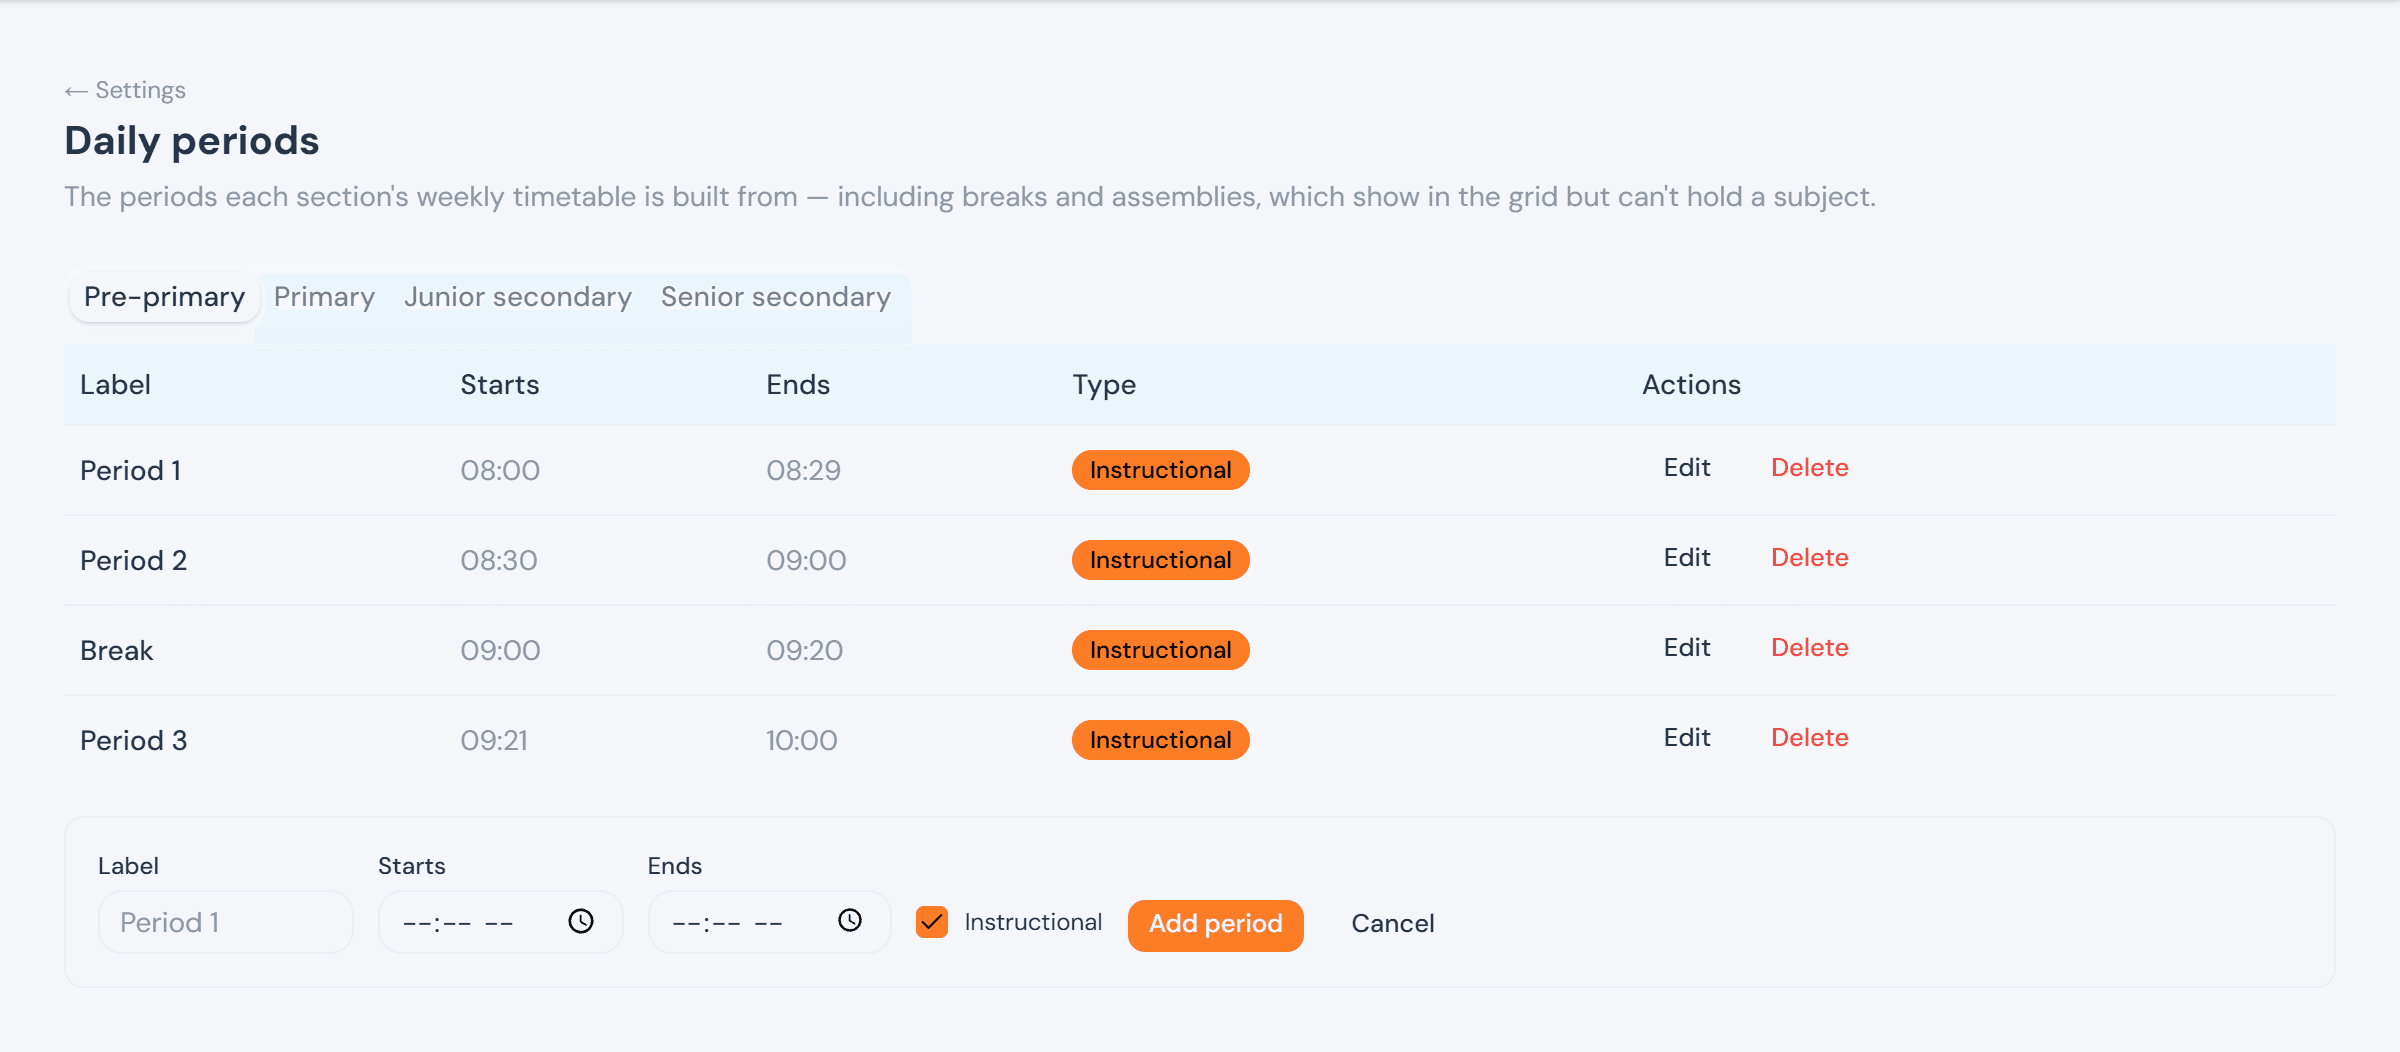Click the Period 3 label cell
The height and width of the screenshot is (1052, 2400).
pos(134,741)
